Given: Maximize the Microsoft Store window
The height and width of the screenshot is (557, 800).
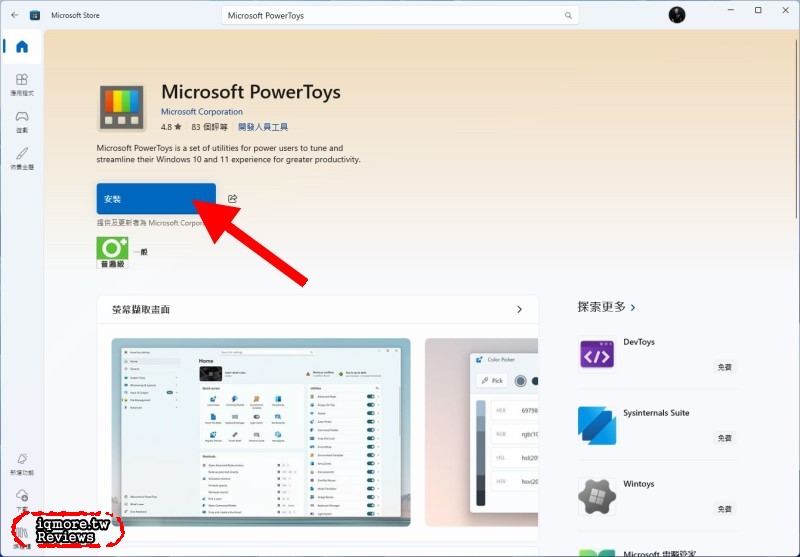Looking at the screenshot, I should click(x=758, y=10).
